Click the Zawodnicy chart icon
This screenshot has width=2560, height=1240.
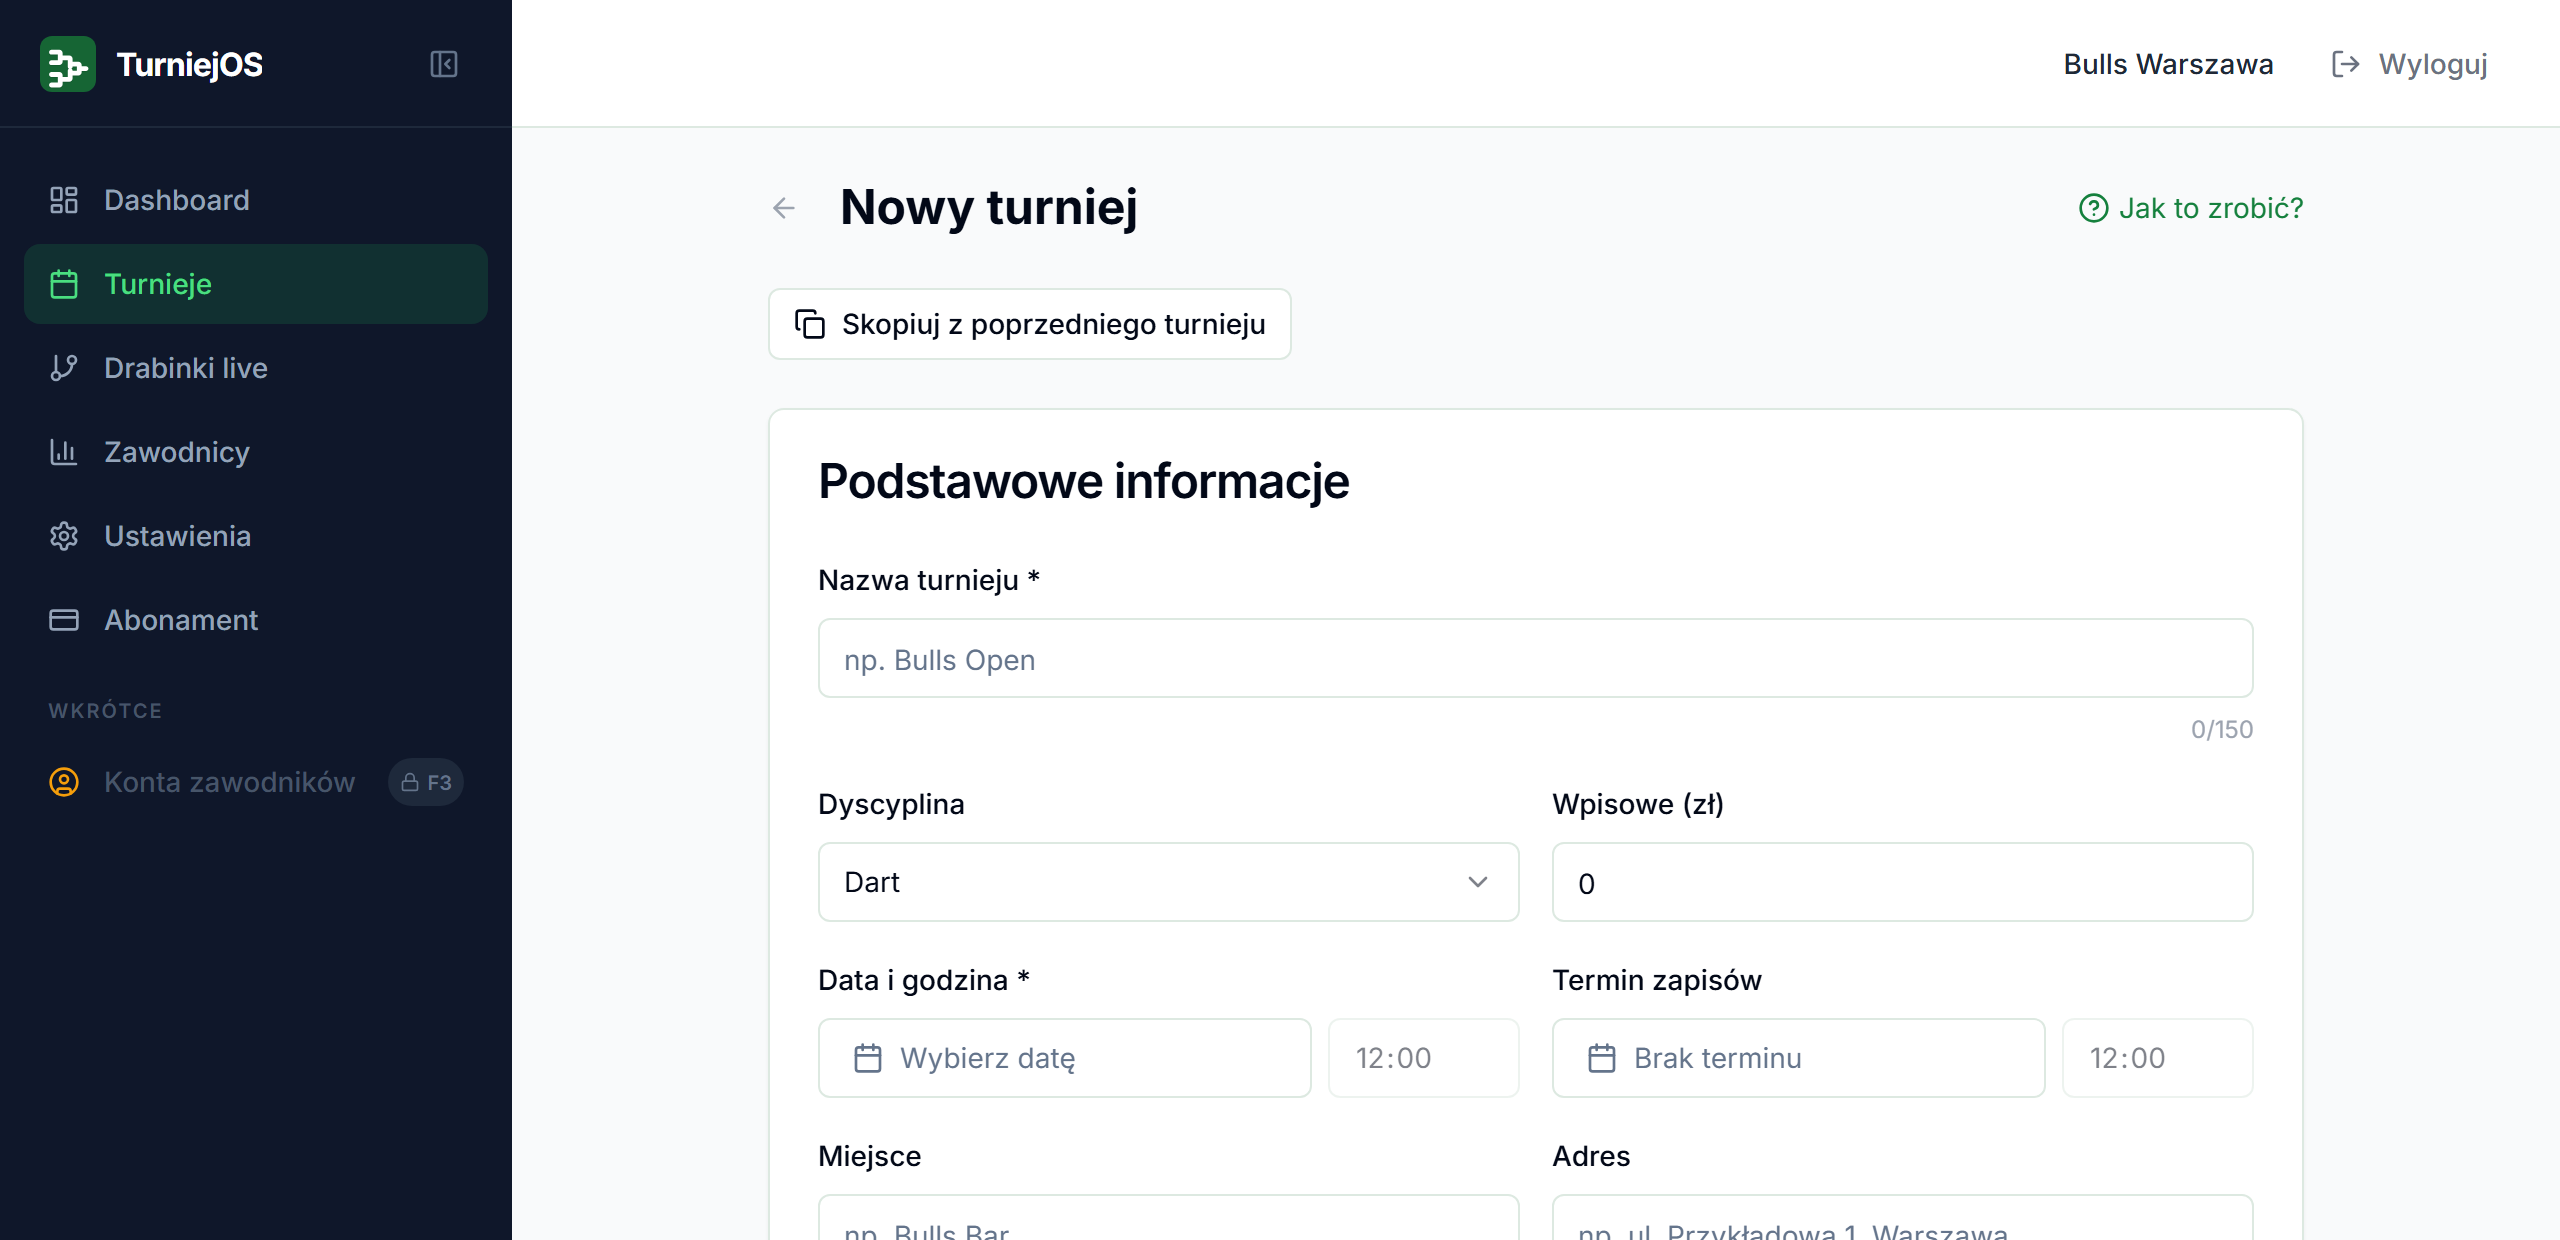coord(64,452)
